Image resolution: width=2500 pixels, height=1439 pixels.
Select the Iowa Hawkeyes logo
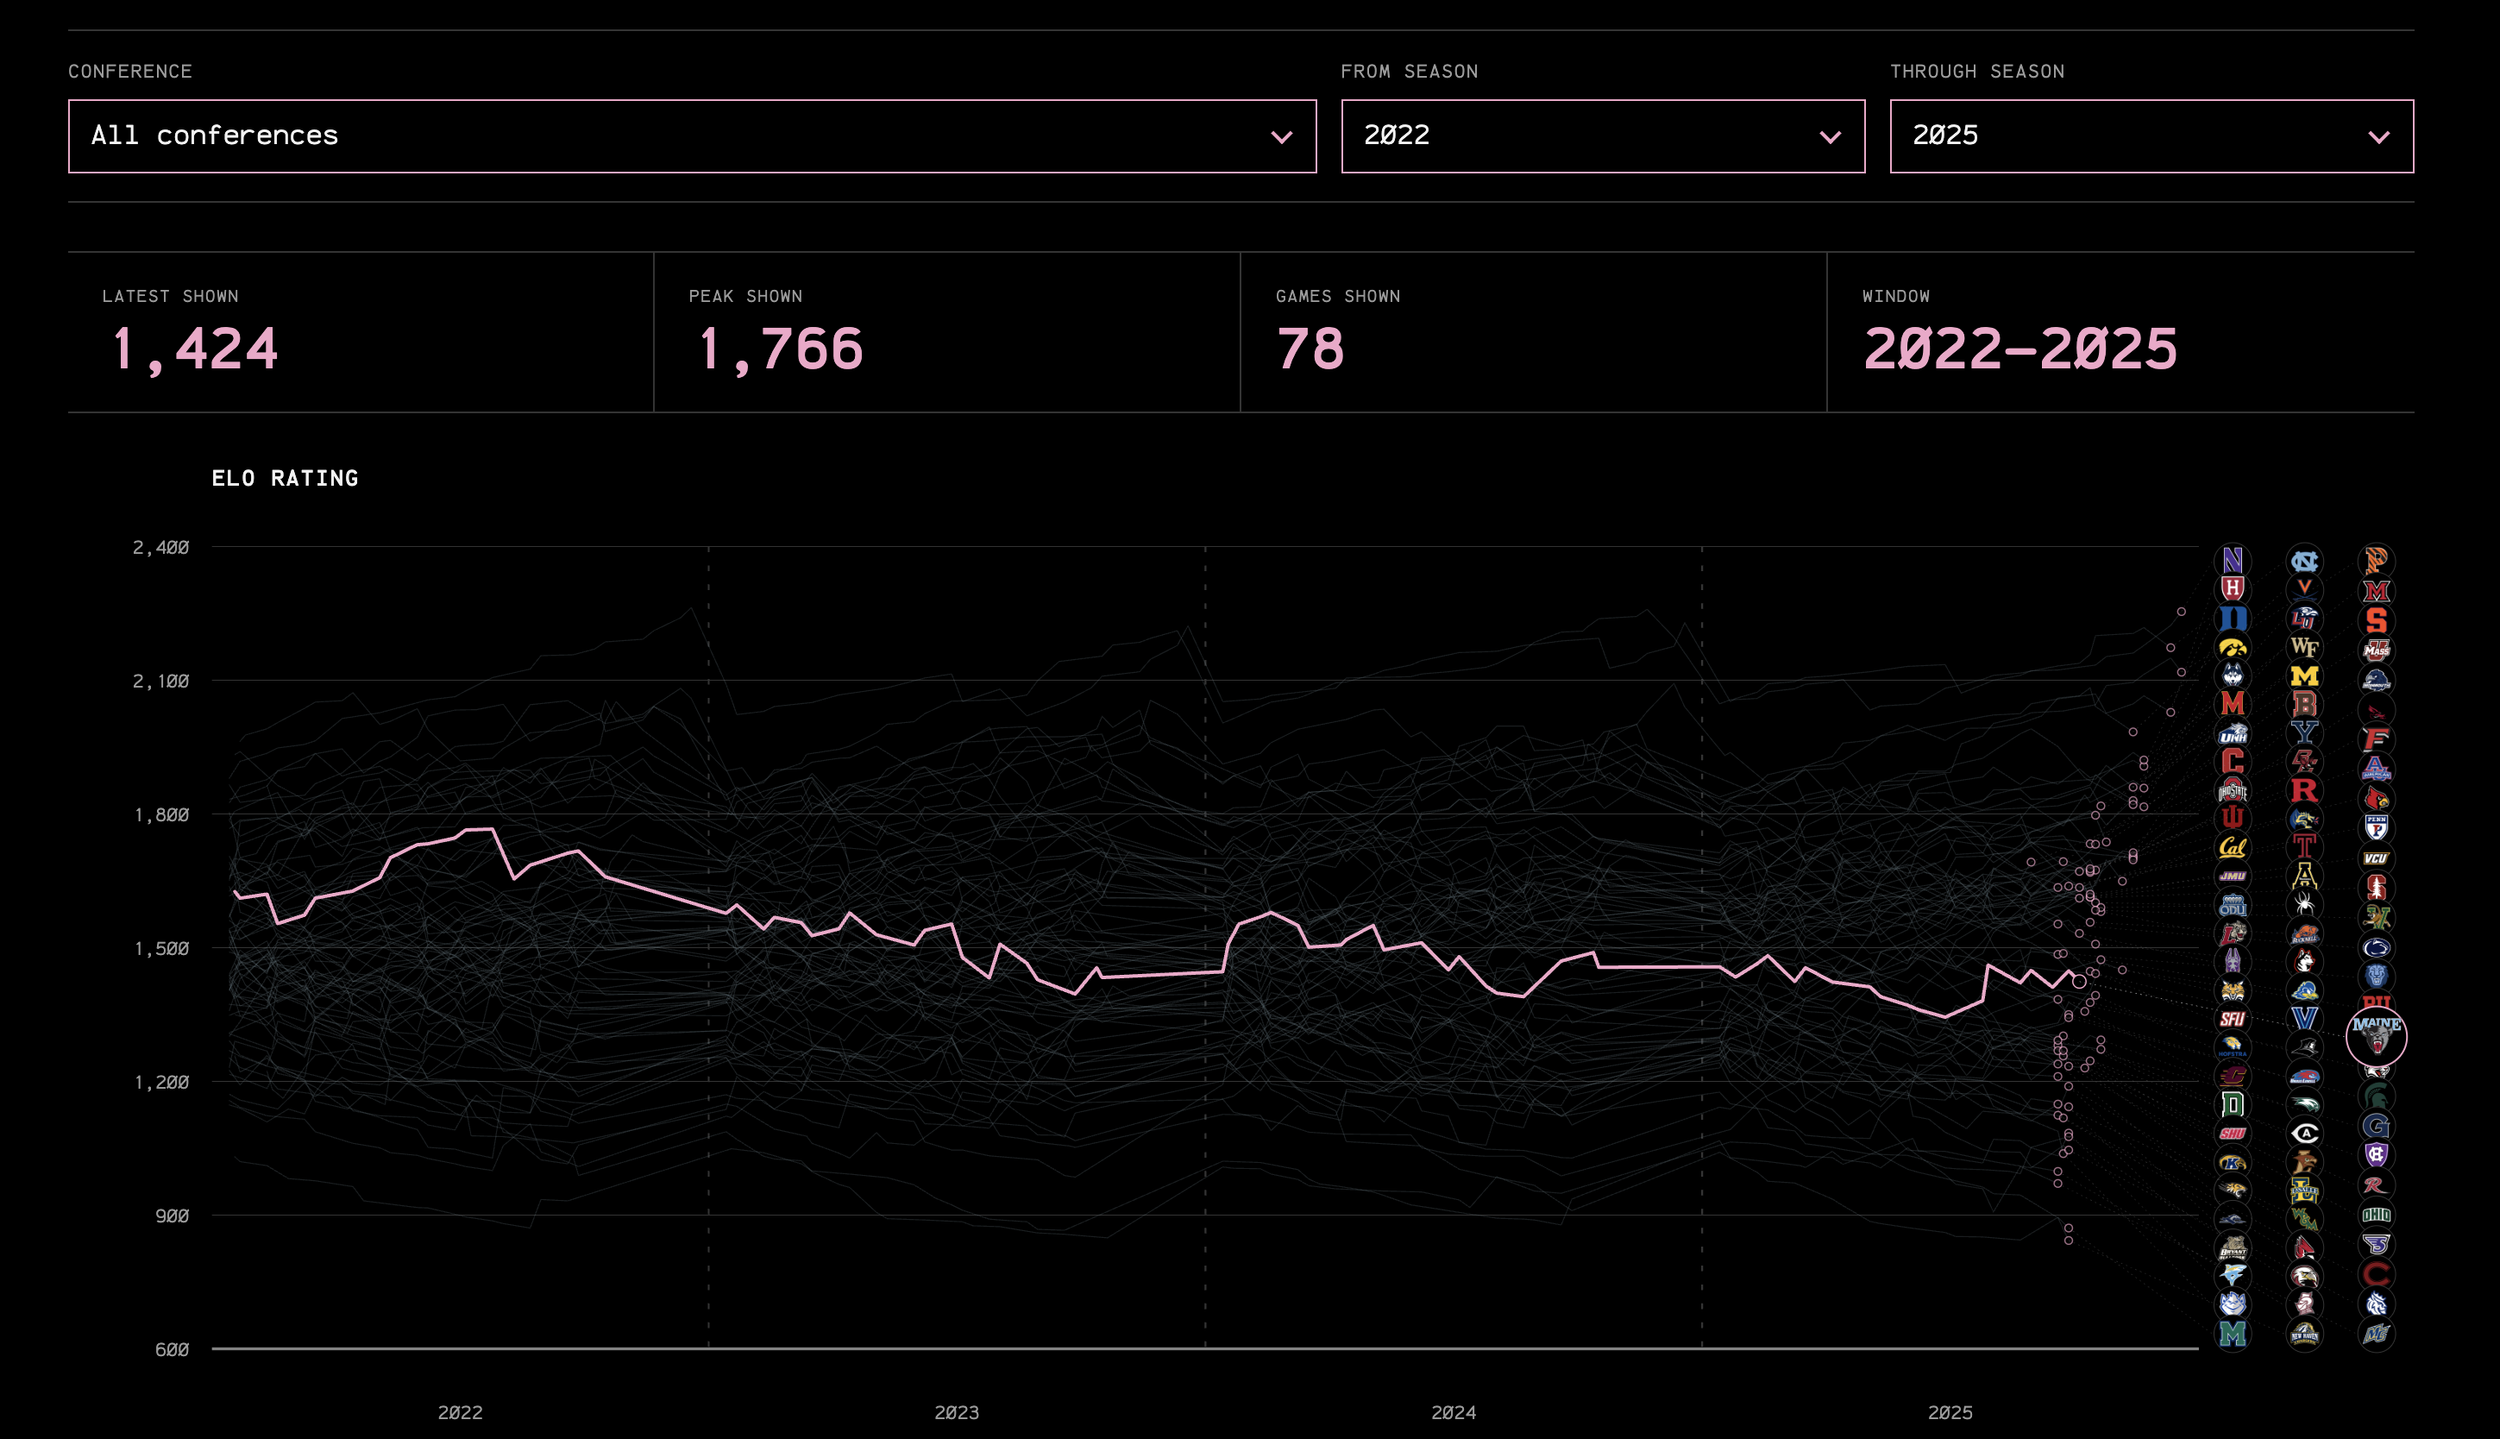(x=2232, y=648)
